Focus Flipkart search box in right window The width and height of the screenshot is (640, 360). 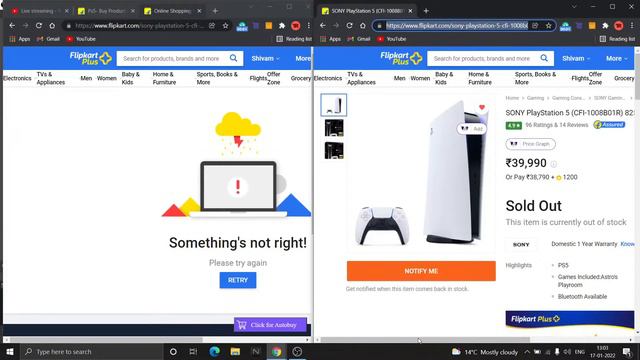point(482,58)
